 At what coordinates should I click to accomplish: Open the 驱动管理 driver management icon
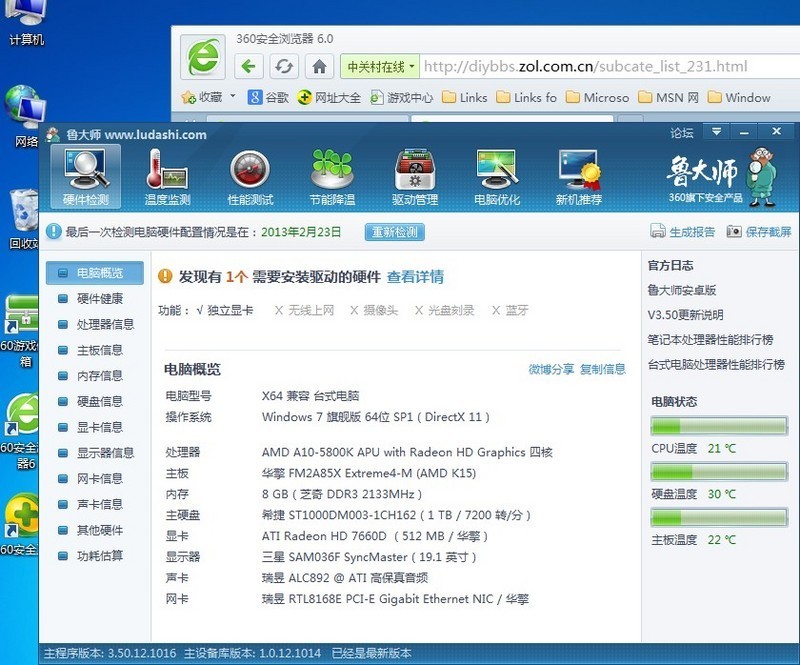(415, 177)
